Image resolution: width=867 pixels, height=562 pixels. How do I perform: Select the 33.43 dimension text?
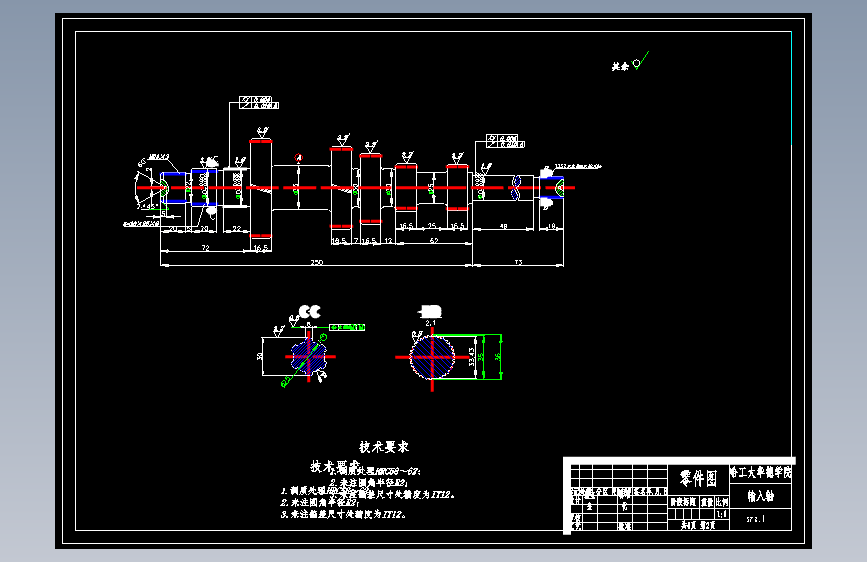(x=472, y=357)
